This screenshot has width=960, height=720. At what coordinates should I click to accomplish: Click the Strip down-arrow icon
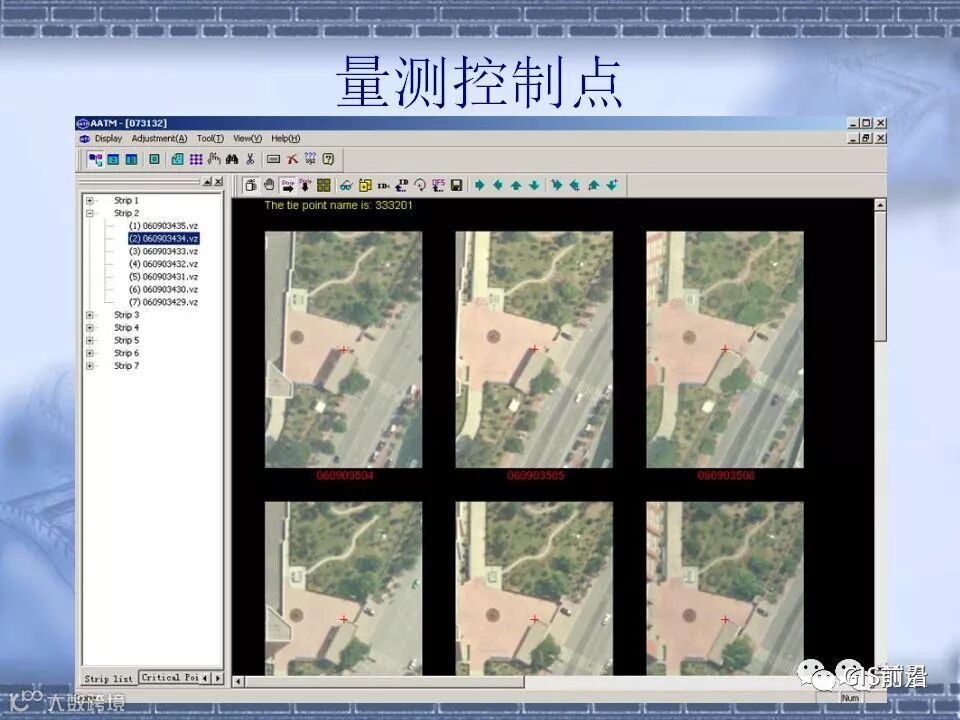[305, 185]
